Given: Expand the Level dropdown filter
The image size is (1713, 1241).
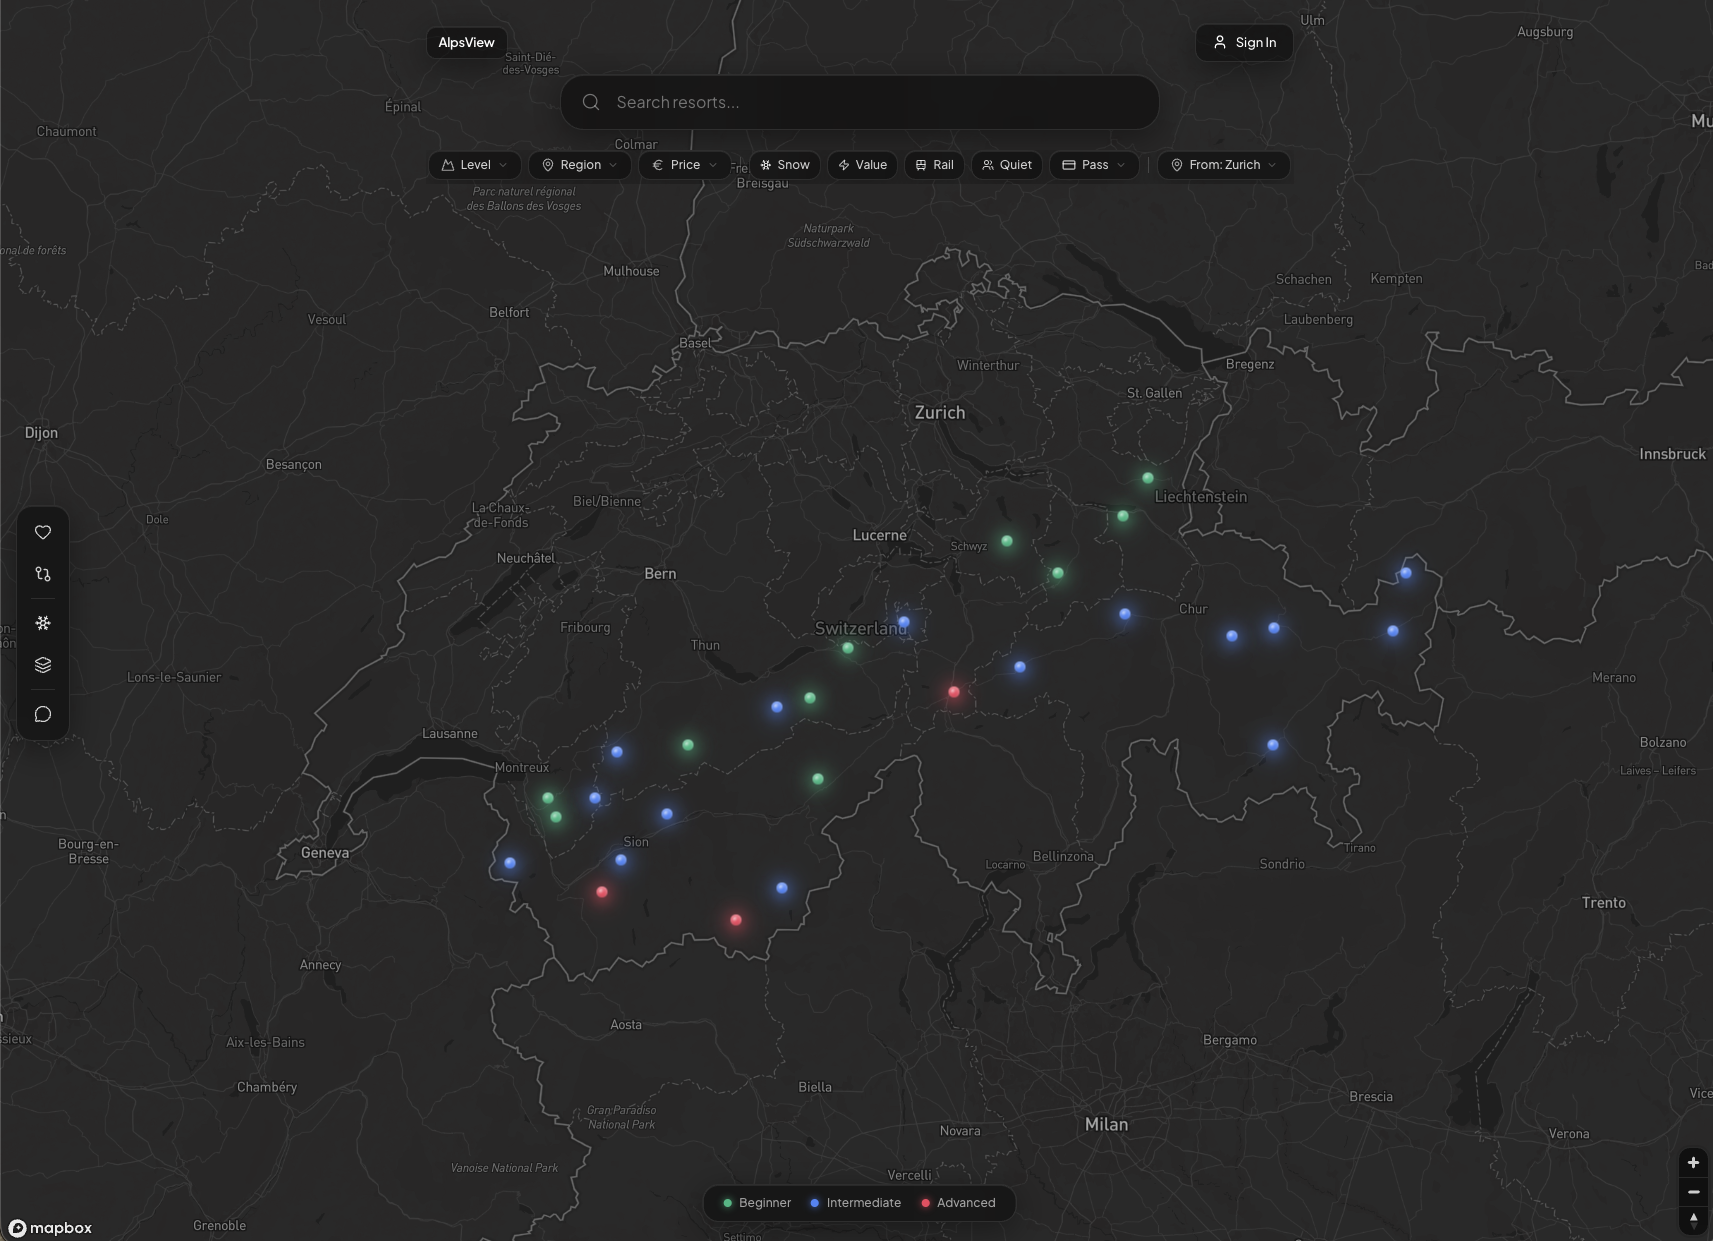Looking at the screenshot, I should (475, 165).
